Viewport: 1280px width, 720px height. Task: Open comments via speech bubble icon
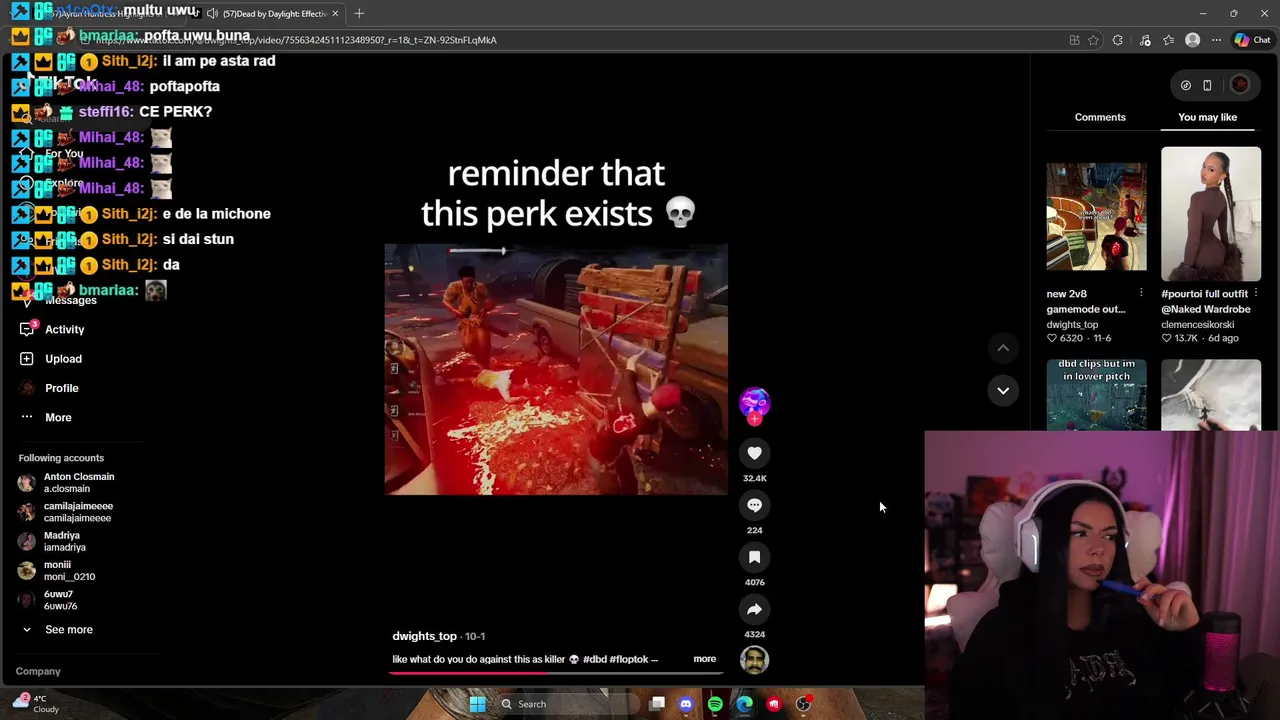754,505
